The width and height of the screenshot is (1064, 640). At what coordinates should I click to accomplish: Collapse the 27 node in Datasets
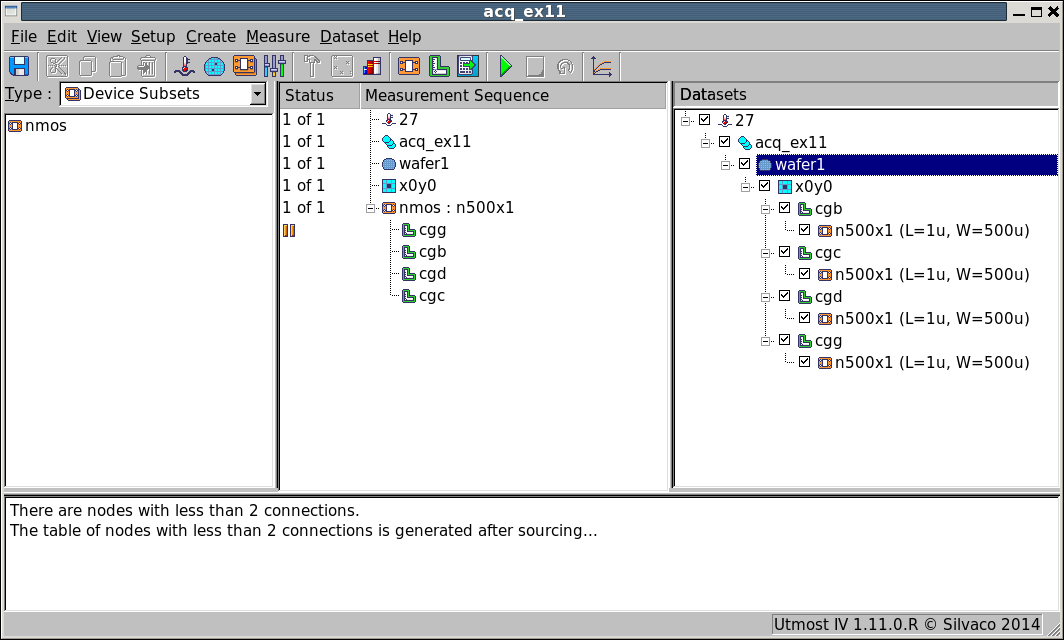(x=685, y=121)
